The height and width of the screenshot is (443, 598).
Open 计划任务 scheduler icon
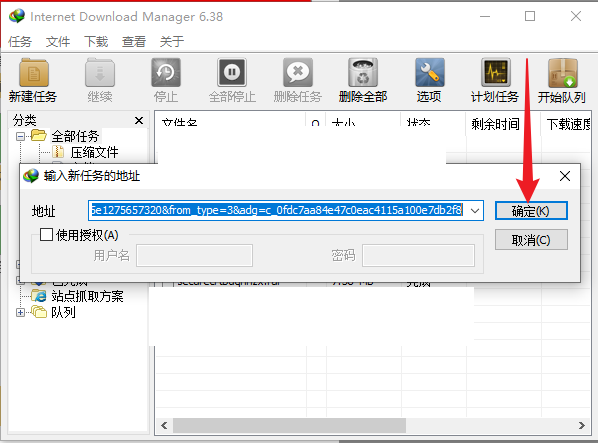495,72
